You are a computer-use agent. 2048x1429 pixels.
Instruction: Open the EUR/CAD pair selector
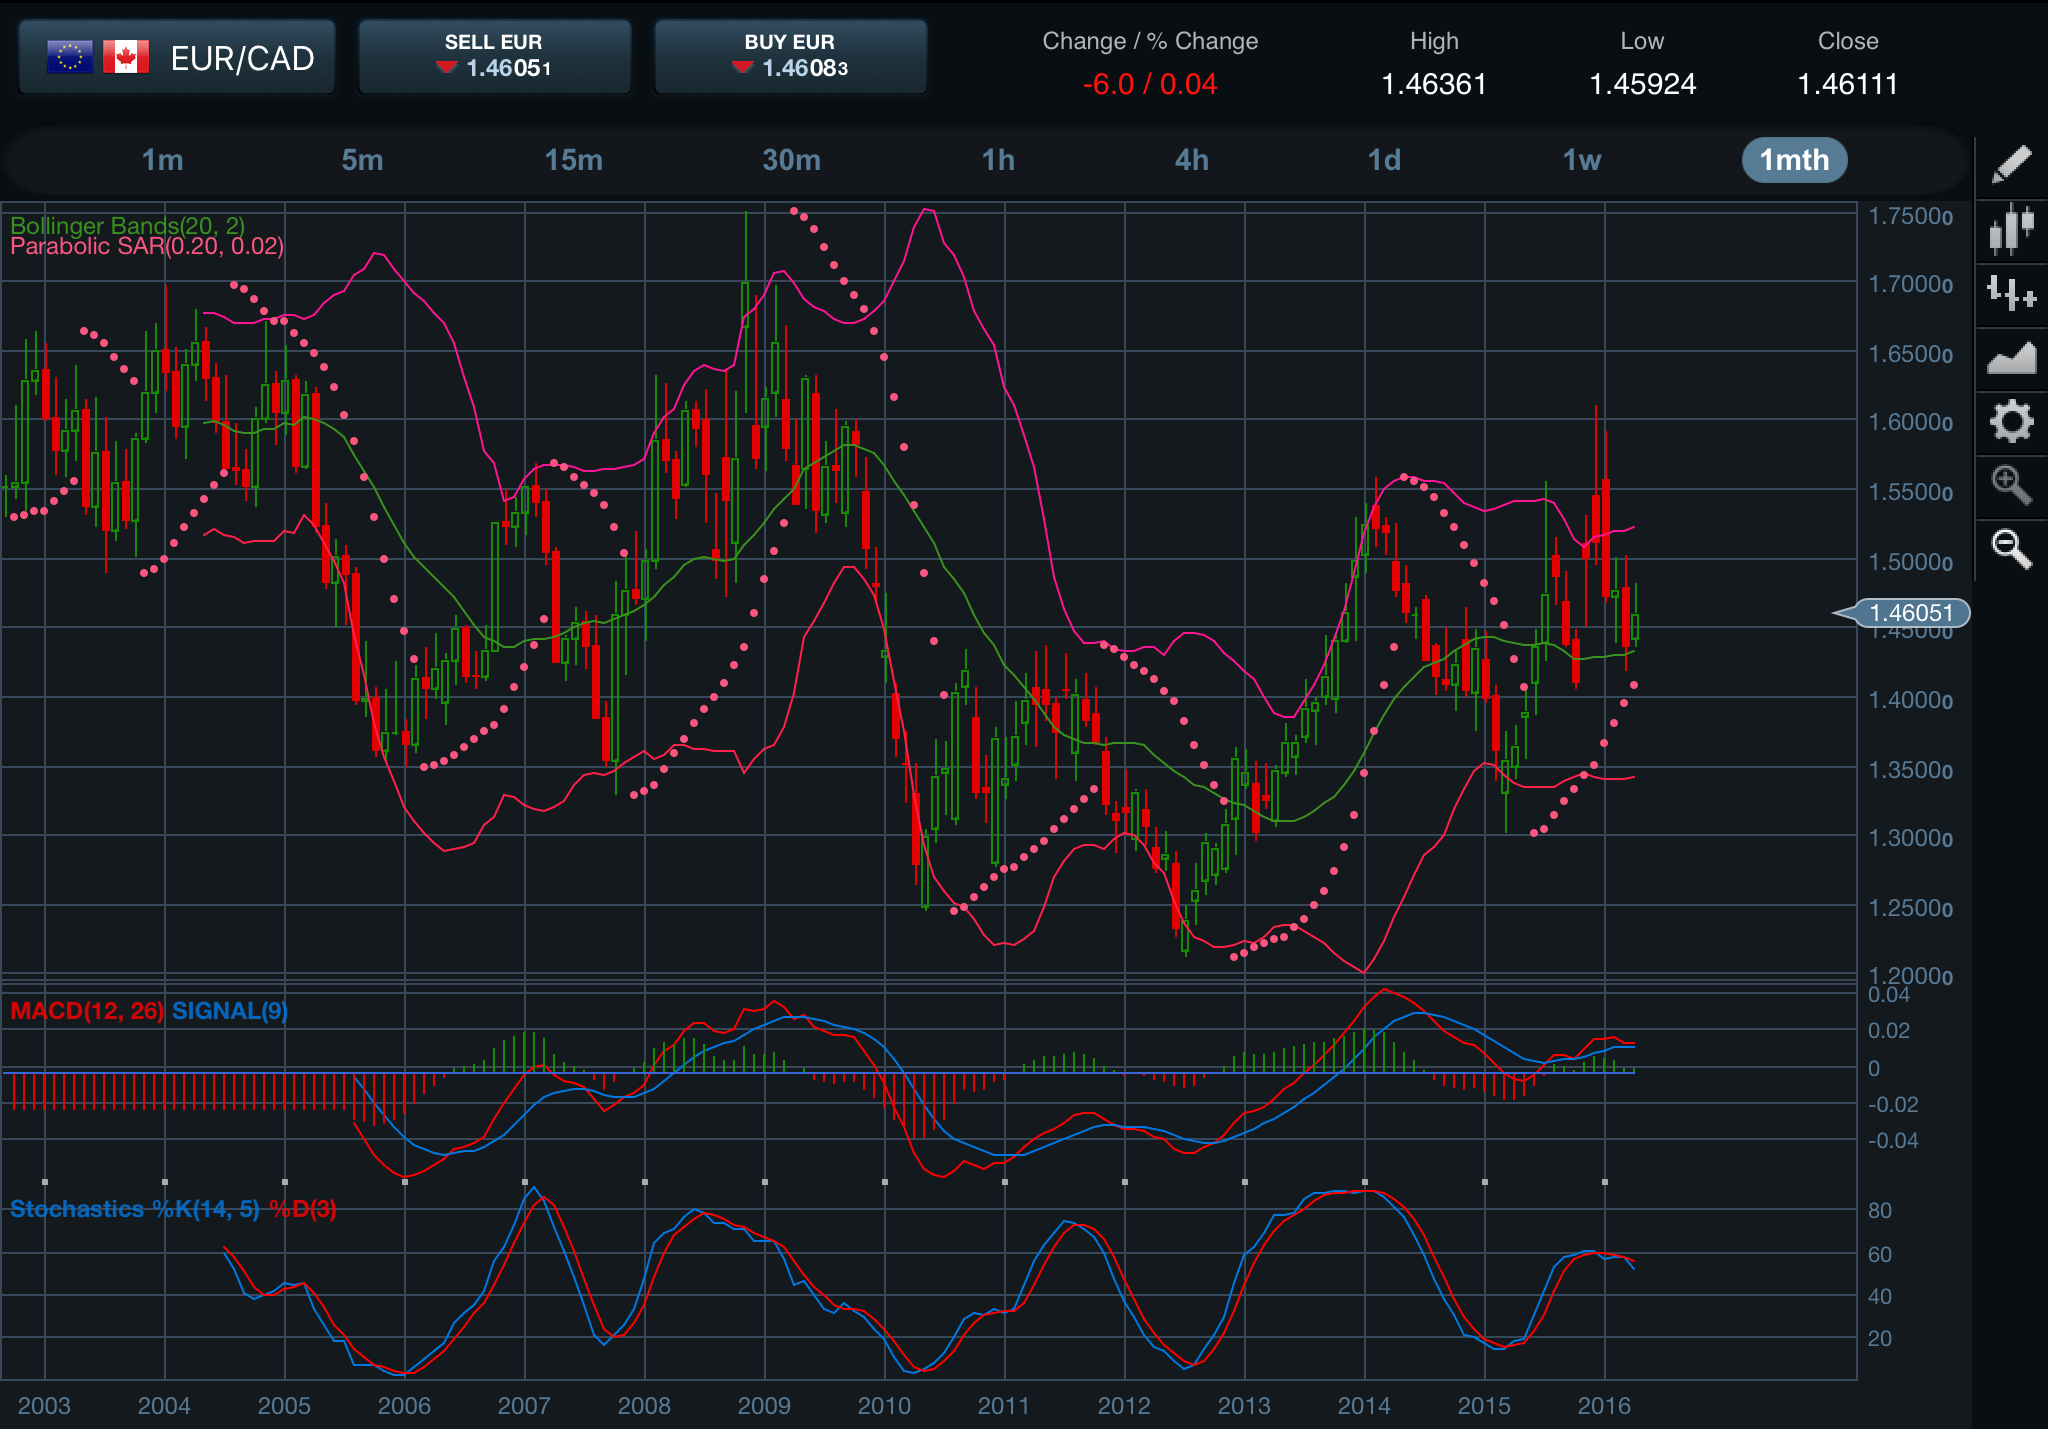point(177,58)
